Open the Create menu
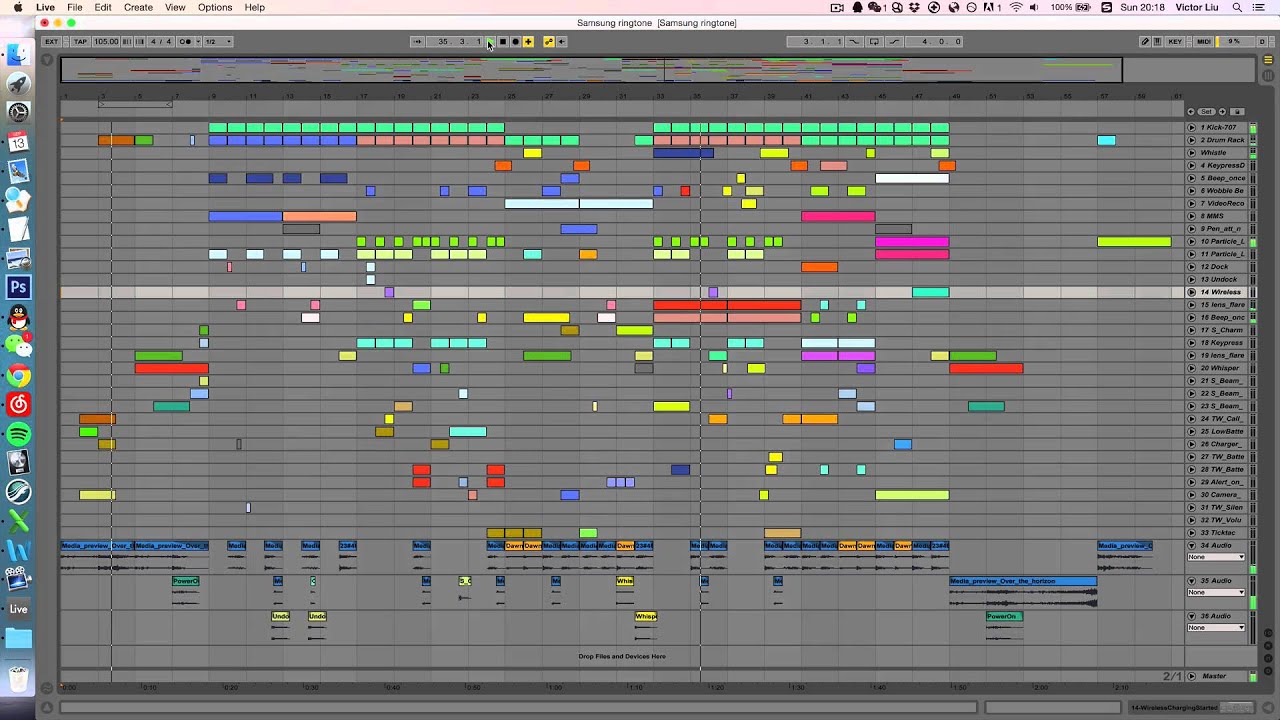This screenshot has width=1280, height=720. 138,7
